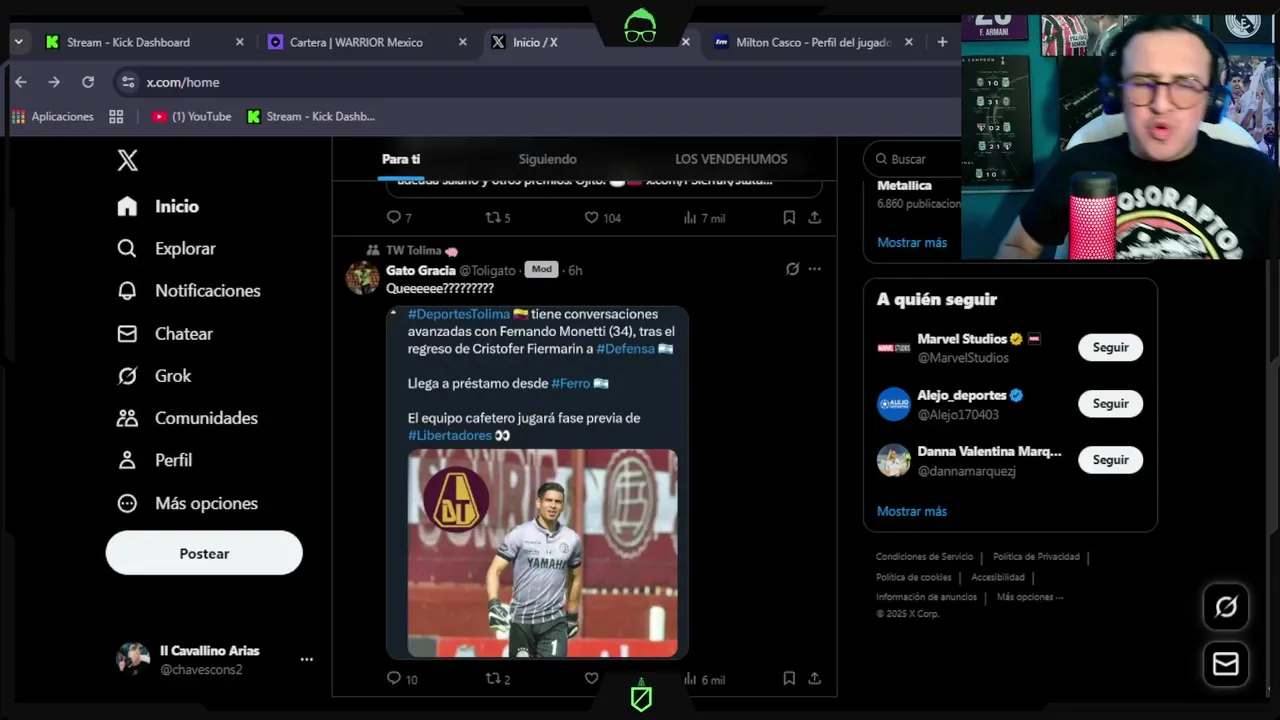Switch to the Para ti tab

click(x=401, y=159)
